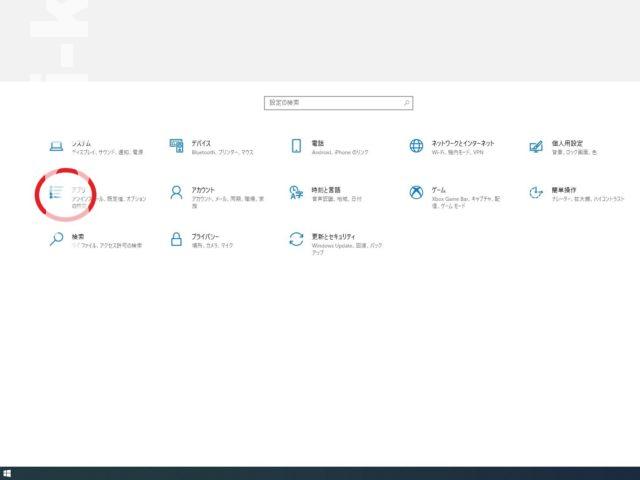Focus the 設定の検索 search field
This screenshot has width=640, height=480.
332,103
